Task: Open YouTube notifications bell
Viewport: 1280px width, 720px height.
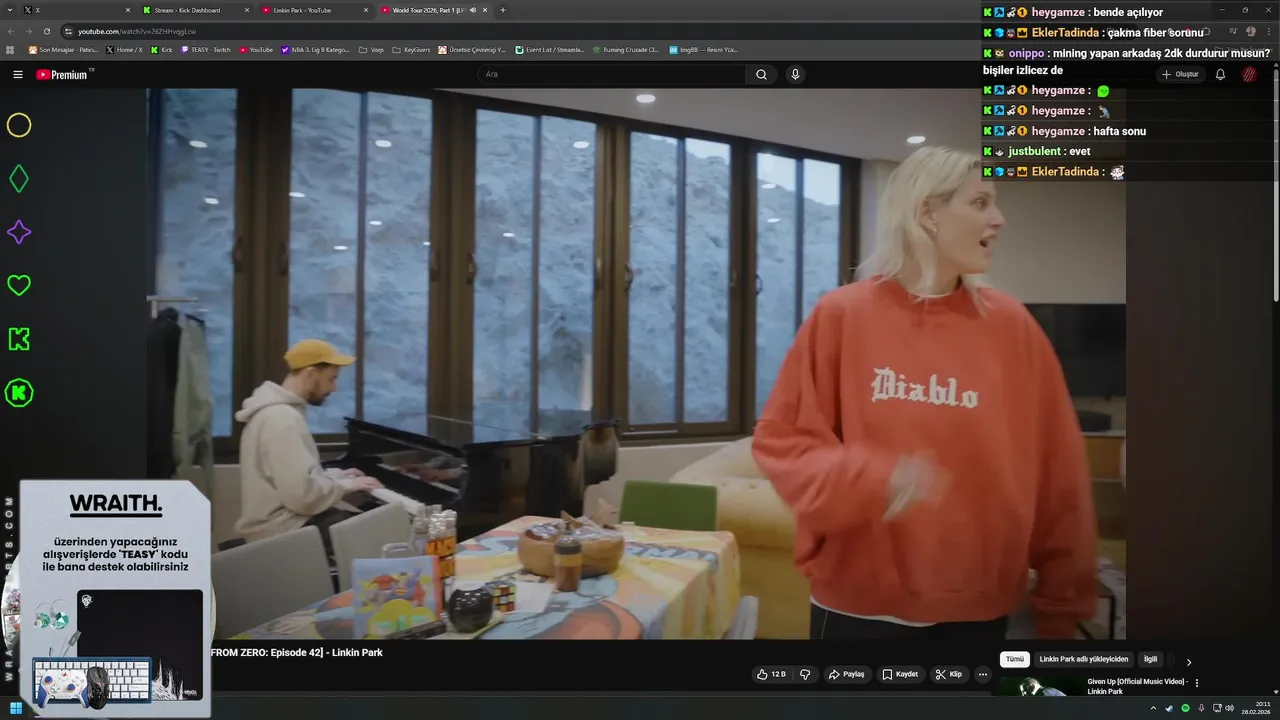Action: pyautogui.click(x=1220, y=74)
